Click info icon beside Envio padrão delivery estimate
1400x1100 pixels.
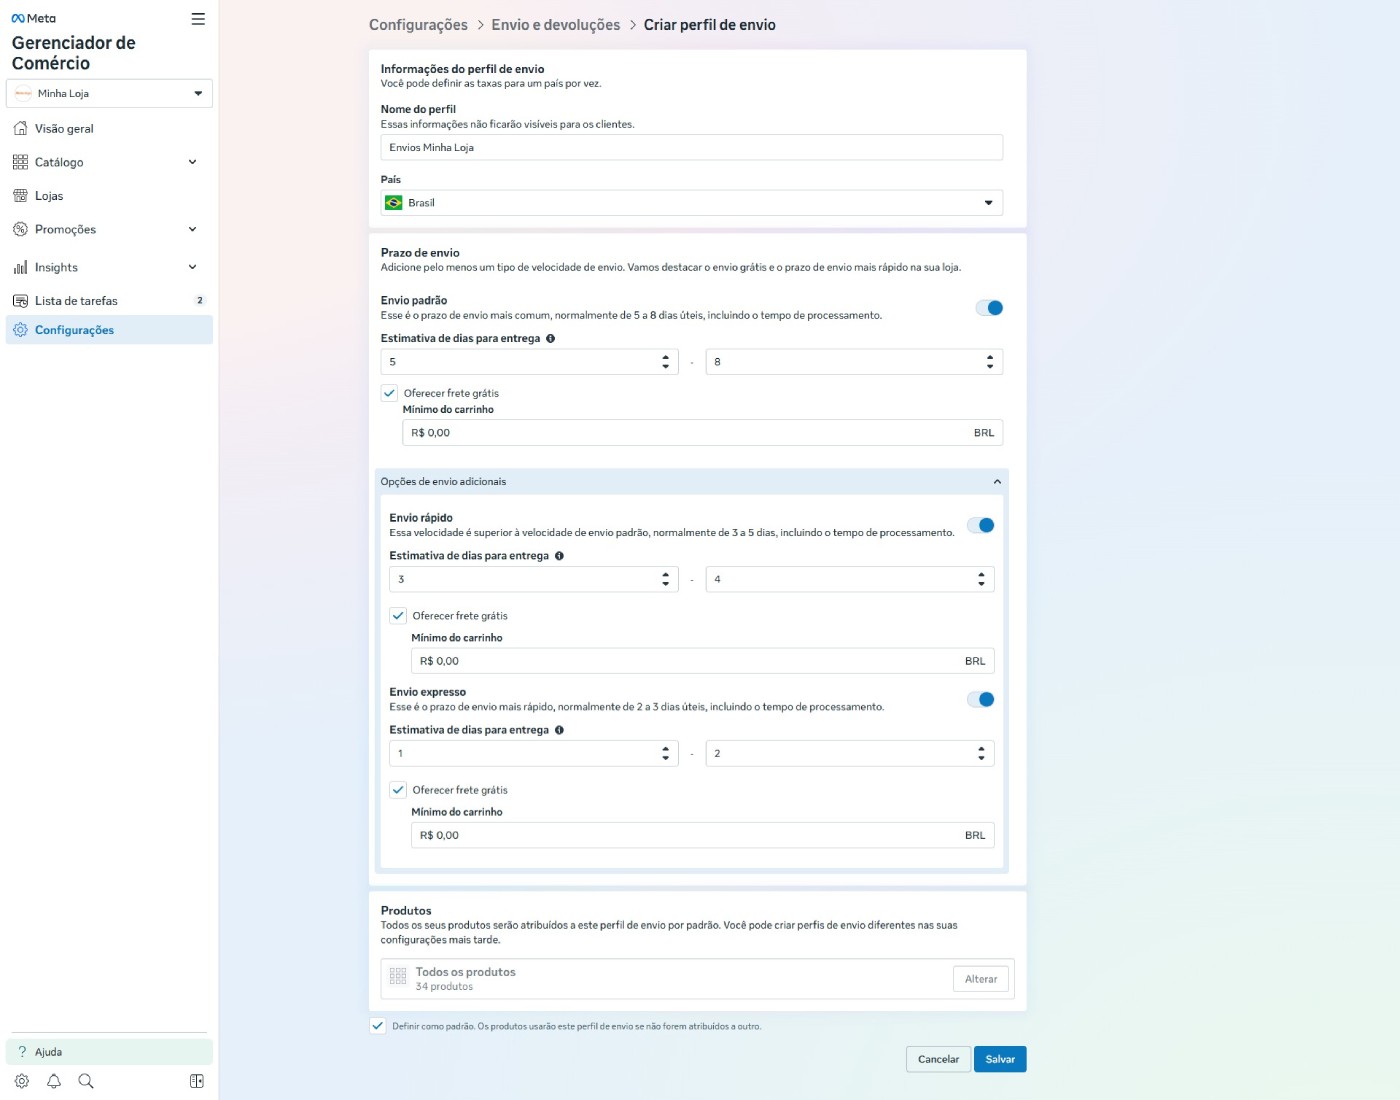(551, 339)
